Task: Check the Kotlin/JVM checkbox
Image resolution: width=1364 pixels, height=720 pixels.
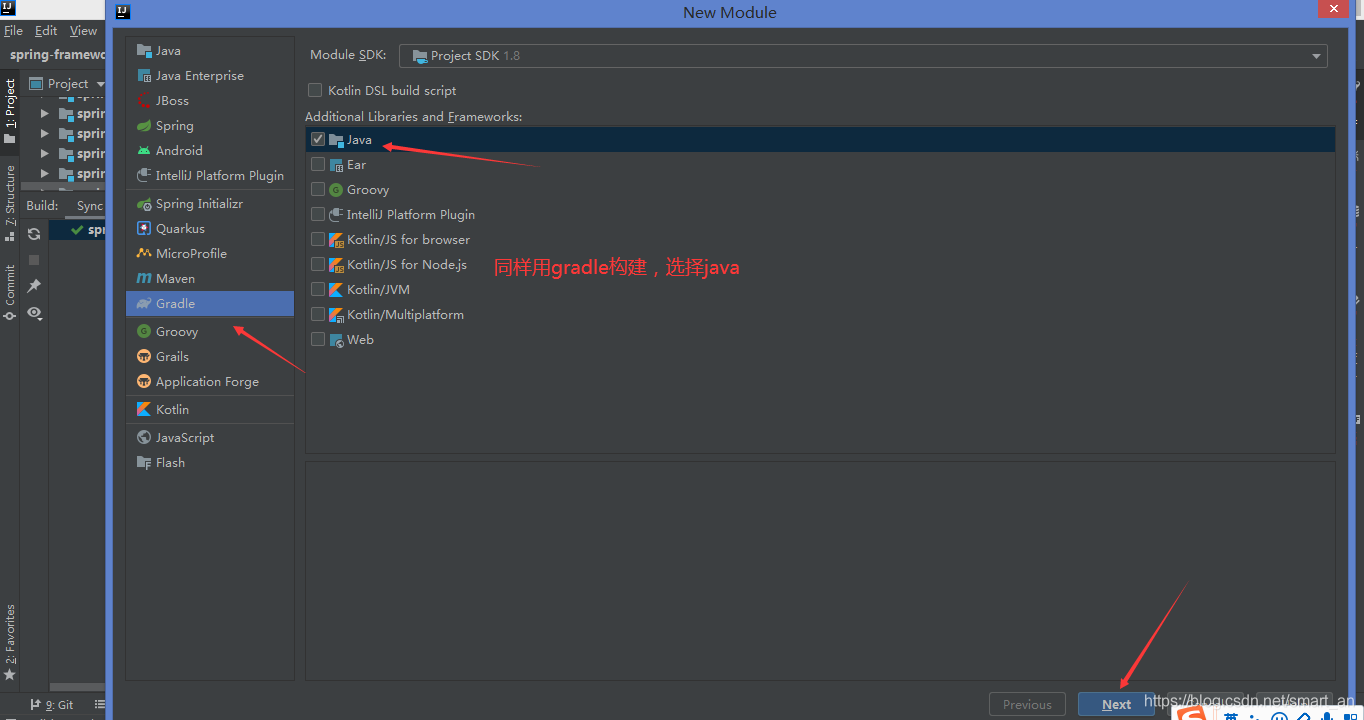Action: pyautogui.click(x=318, y=289)
